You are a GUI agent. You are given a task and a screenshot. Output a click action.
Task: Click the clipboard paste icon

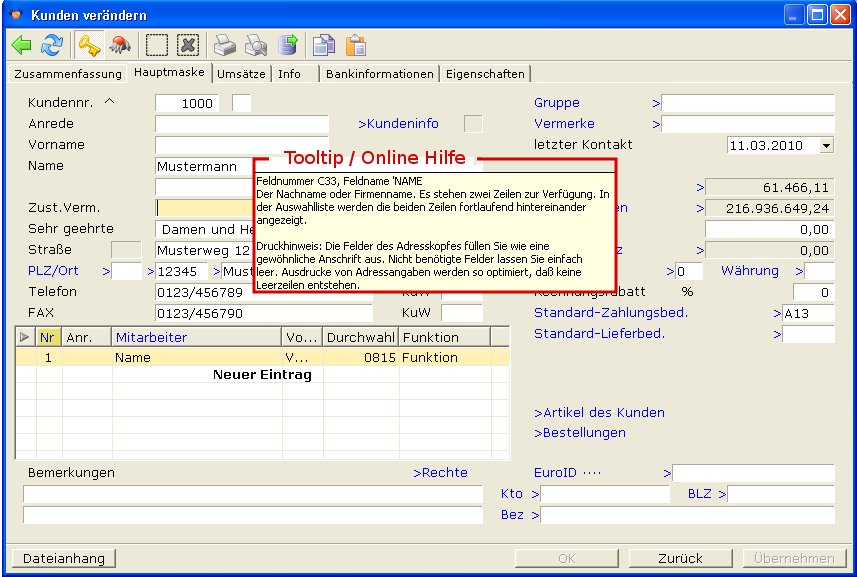pyautogui.click(x=355, y=45)
